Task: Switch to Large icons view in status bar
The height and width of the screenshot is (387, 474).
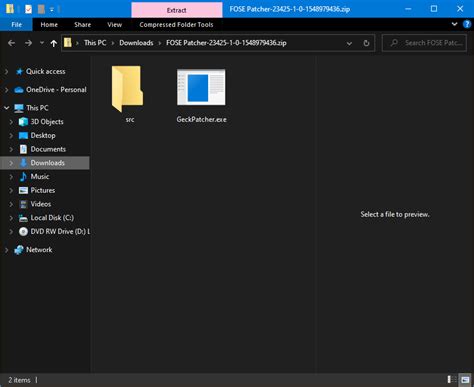Action: pos(465,379)
